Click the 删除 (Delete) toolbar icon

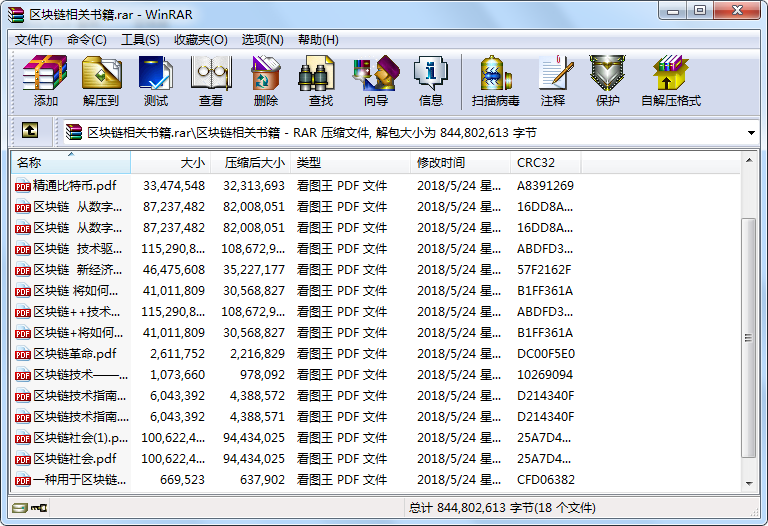pos(265,73)
